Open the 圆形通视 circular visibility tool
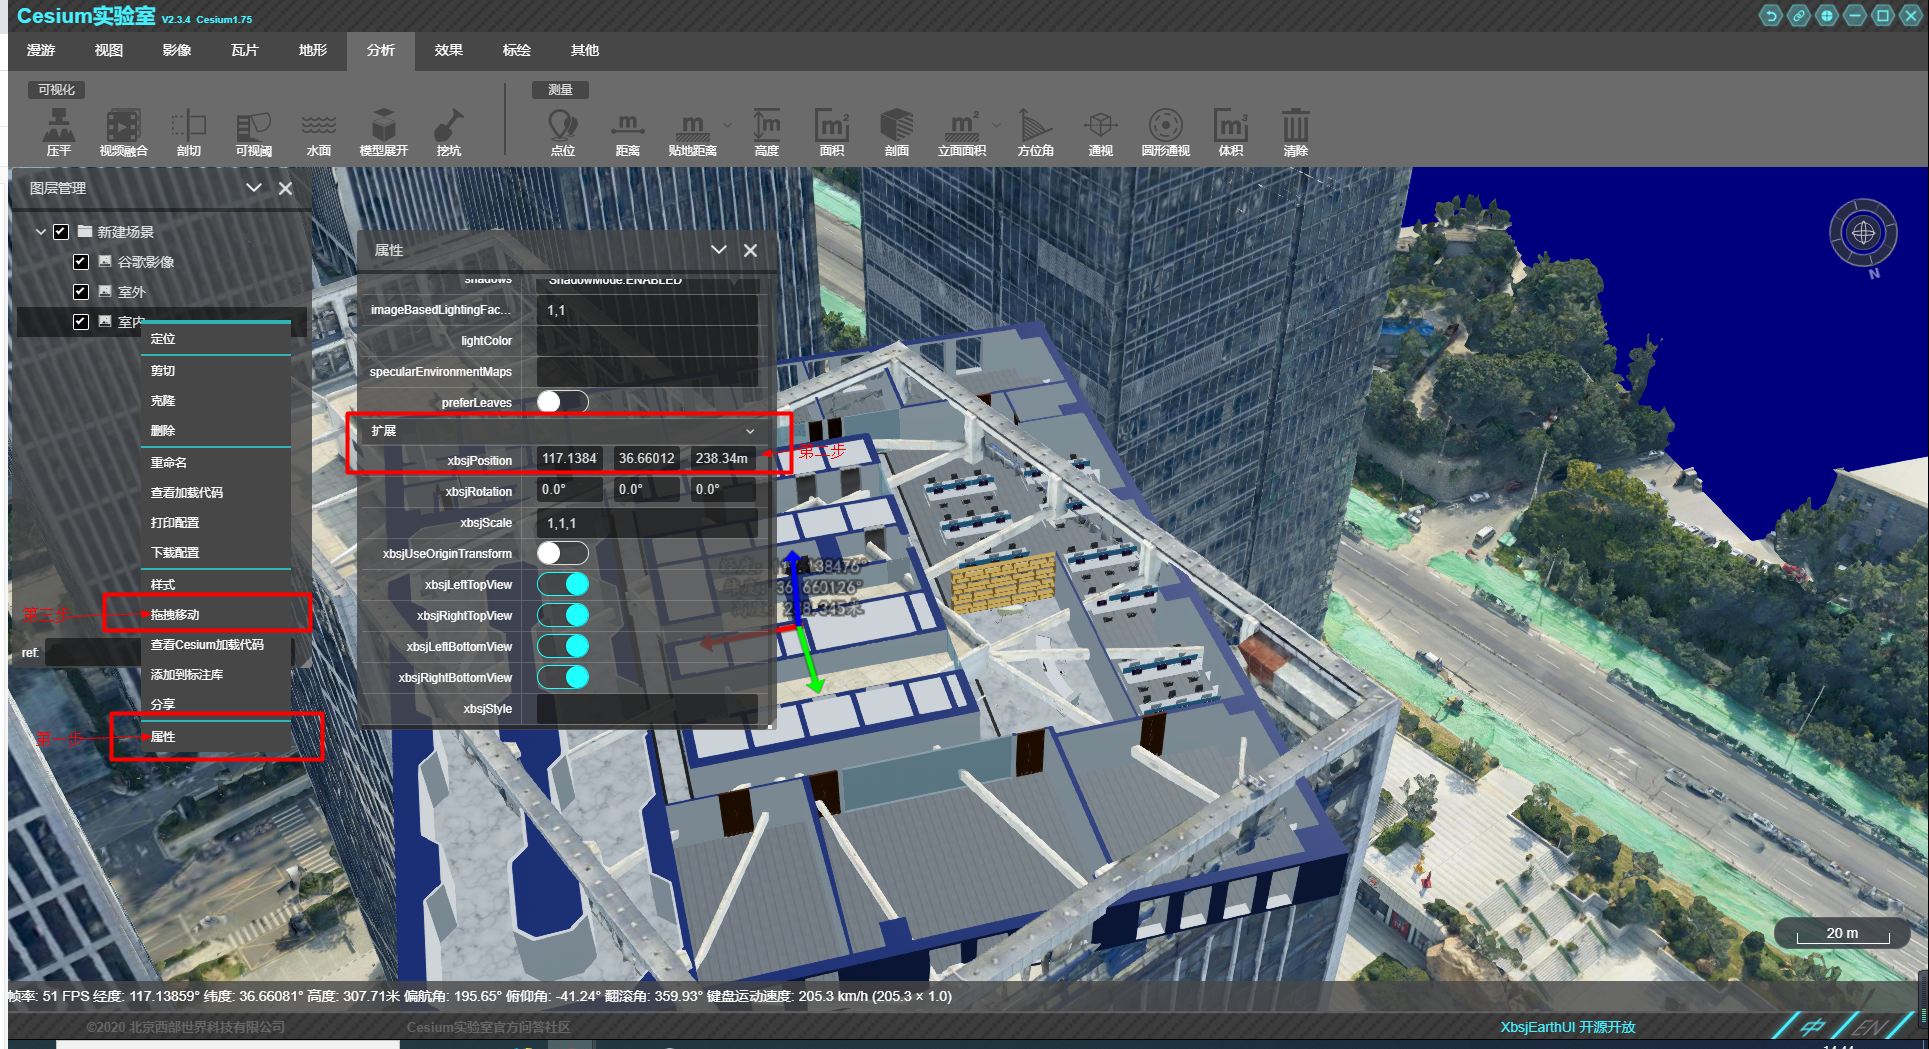The height and width of the screenshot is (1049, 1929). point(1165,132)
